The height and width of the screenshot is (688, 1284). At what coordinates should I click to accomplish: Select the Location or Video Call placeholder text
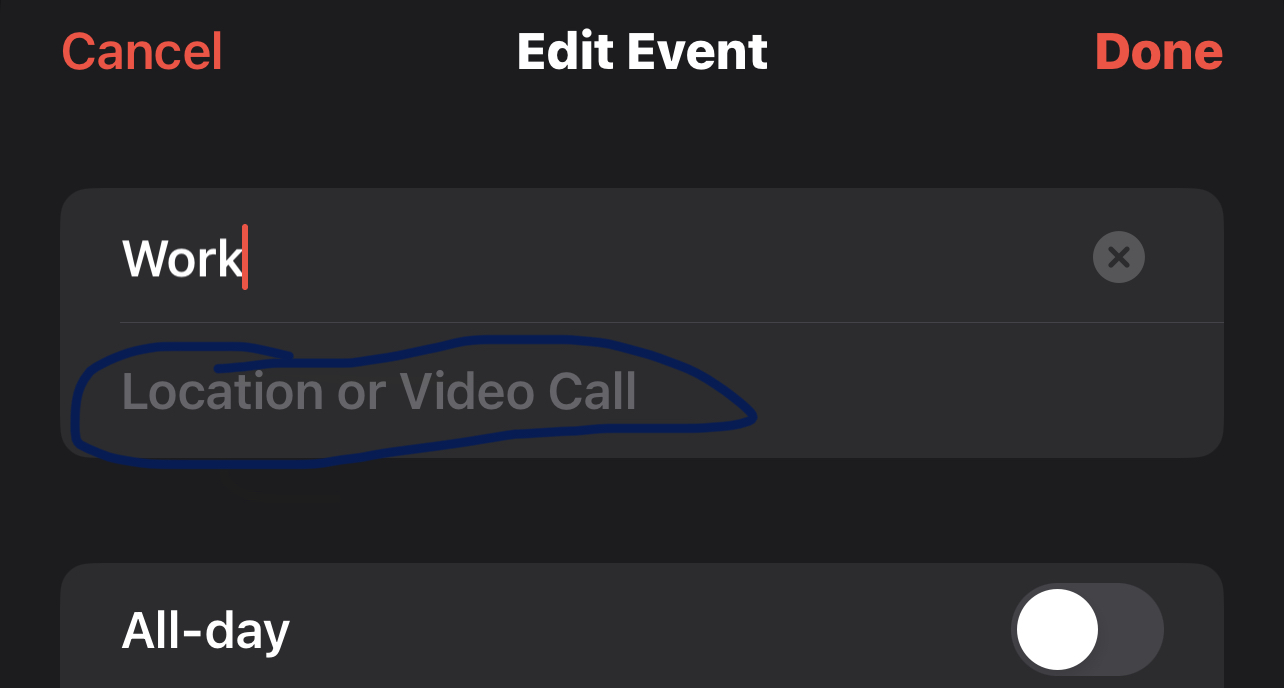coord(378,392)
